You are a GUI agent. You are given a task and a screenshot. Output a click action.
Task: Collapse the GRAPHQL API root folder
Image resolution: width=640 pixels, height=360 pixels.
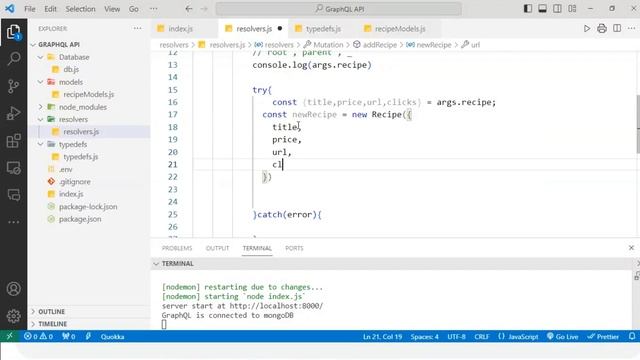(x=59, y=44)
